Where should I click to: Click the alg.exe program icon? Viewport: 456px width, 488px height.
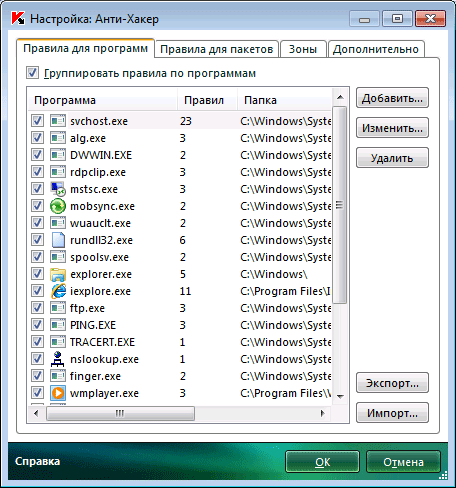coord(58,138)
